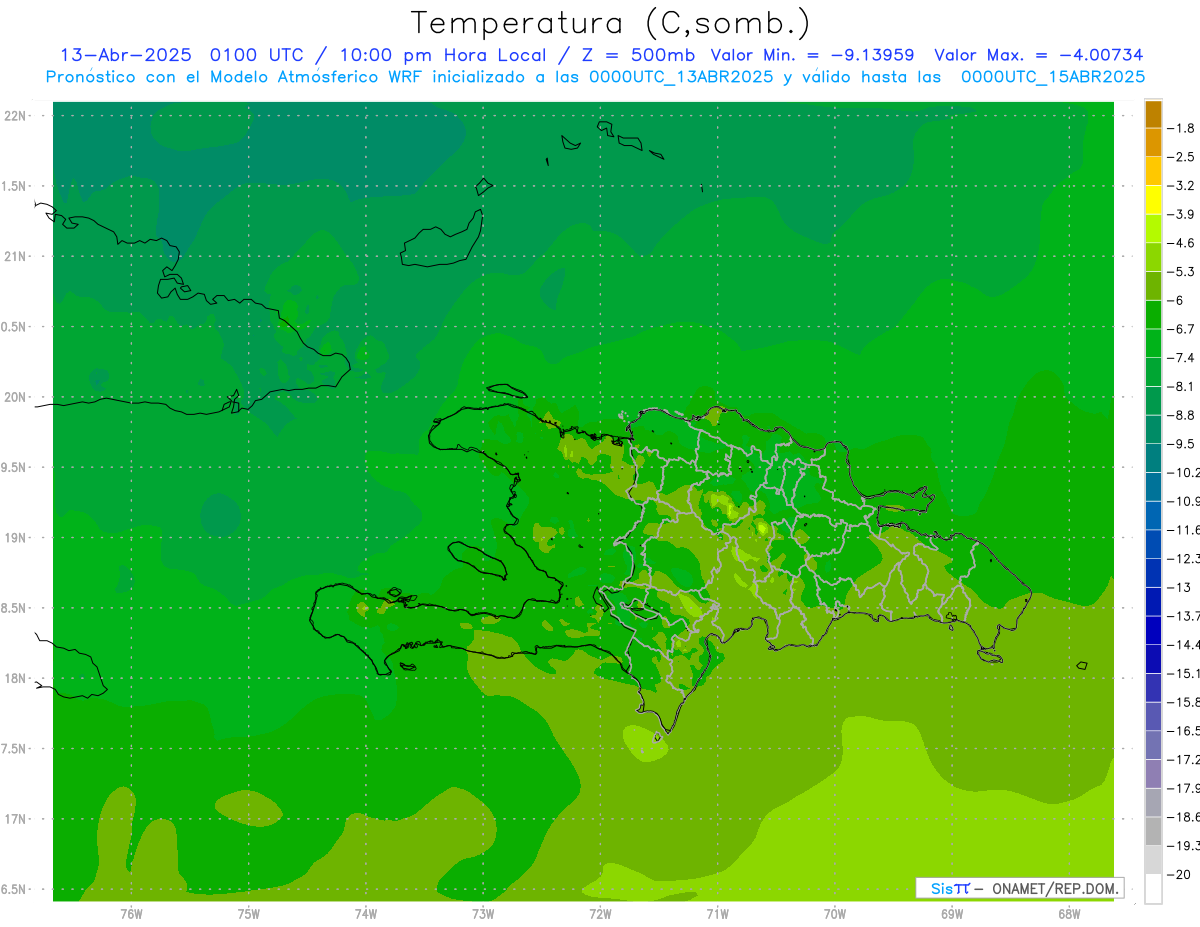Click the "18N" latitude axis label
The height and width of the screenshot is (927, 1200).
click(x=15, y=679)
